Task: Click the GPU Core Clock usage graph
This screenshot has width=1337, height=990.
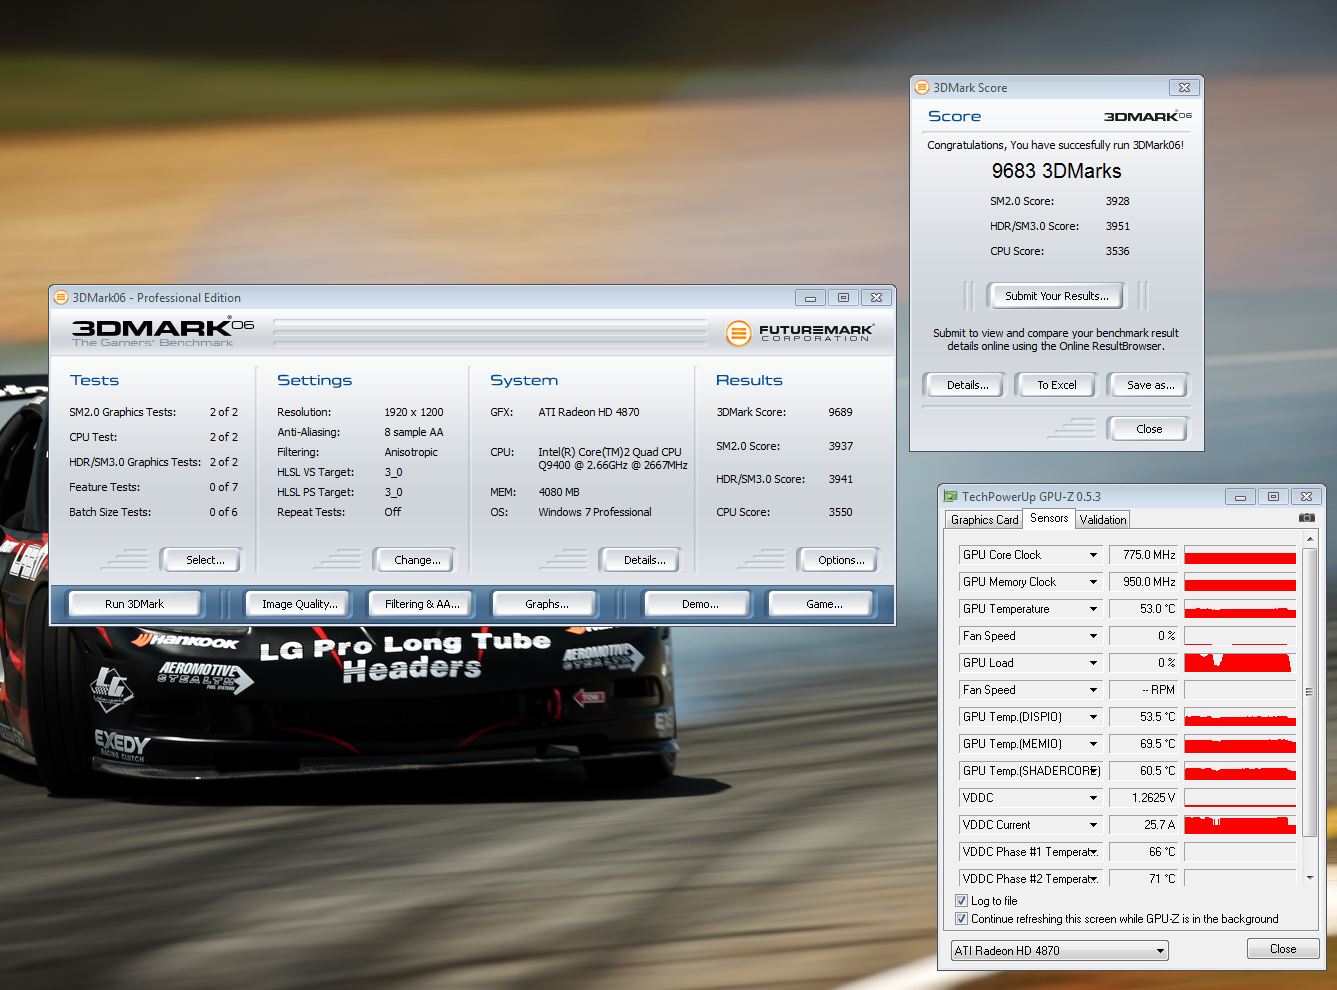Action: [x=1240, y=555]
